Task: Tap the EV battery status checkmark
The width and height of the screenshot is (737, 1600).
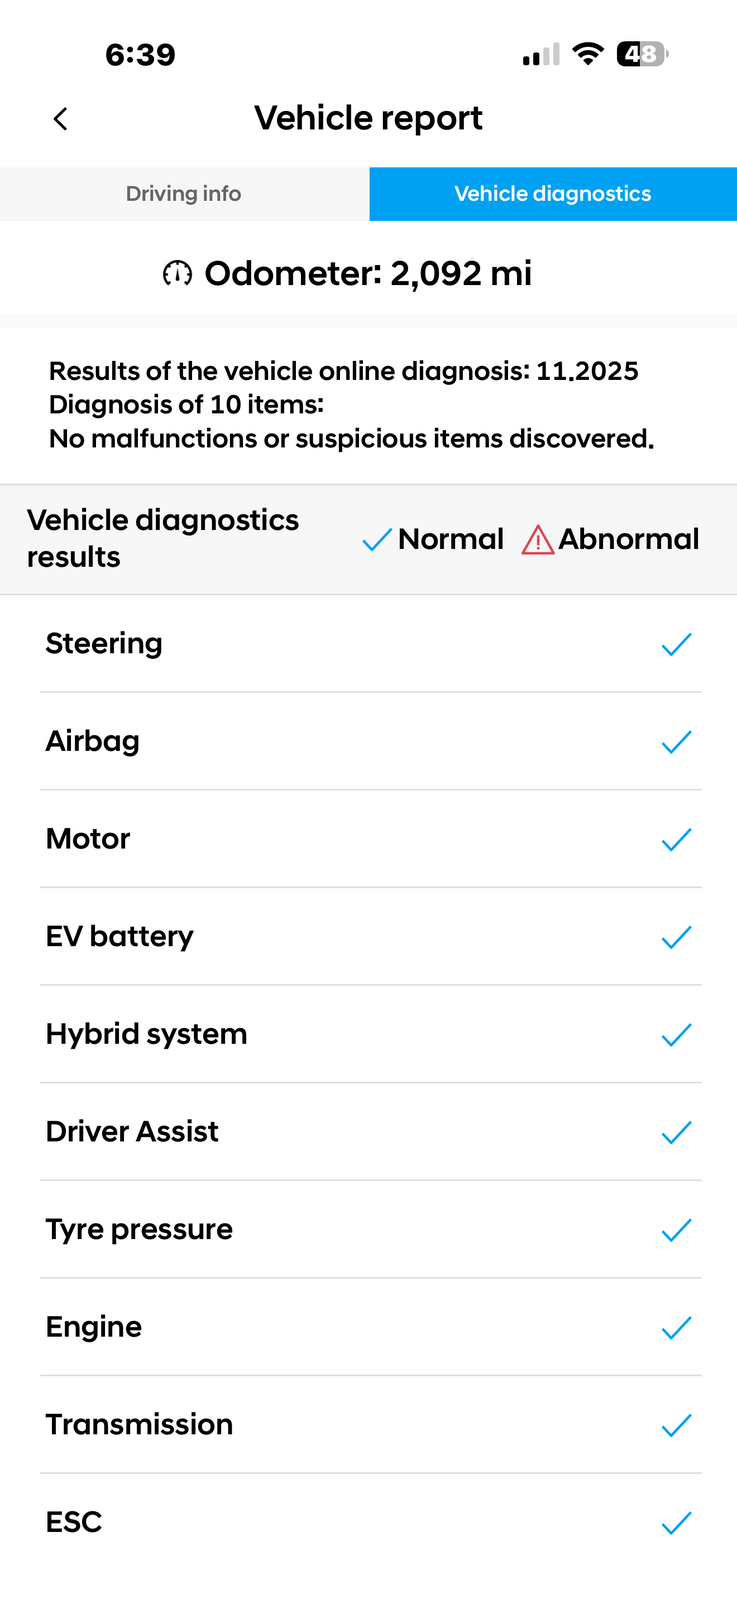Action: (676, 937)
